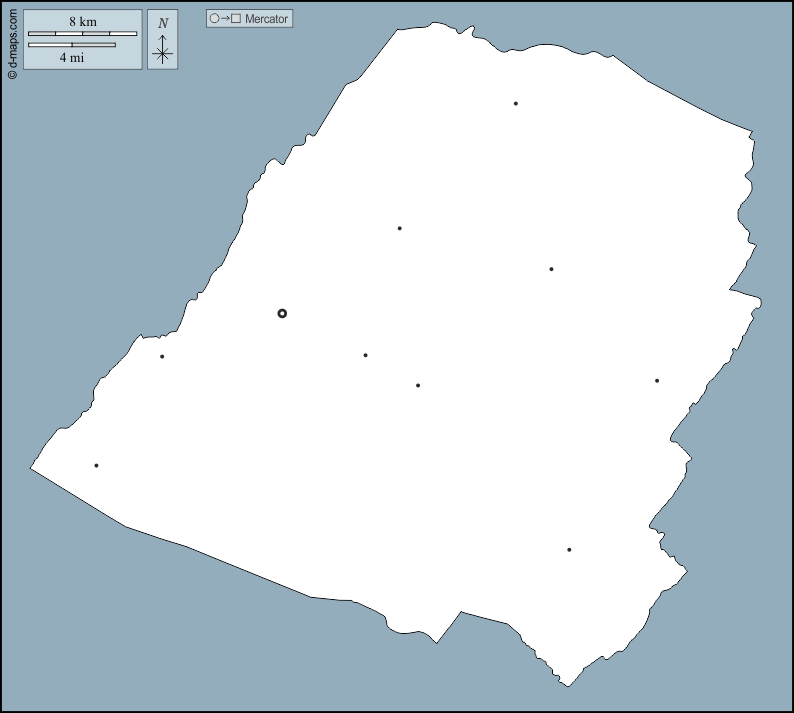The width and height of the screenshot is (794, 713).
Task: Click the miles scale bar
Action: coord(71,45)
